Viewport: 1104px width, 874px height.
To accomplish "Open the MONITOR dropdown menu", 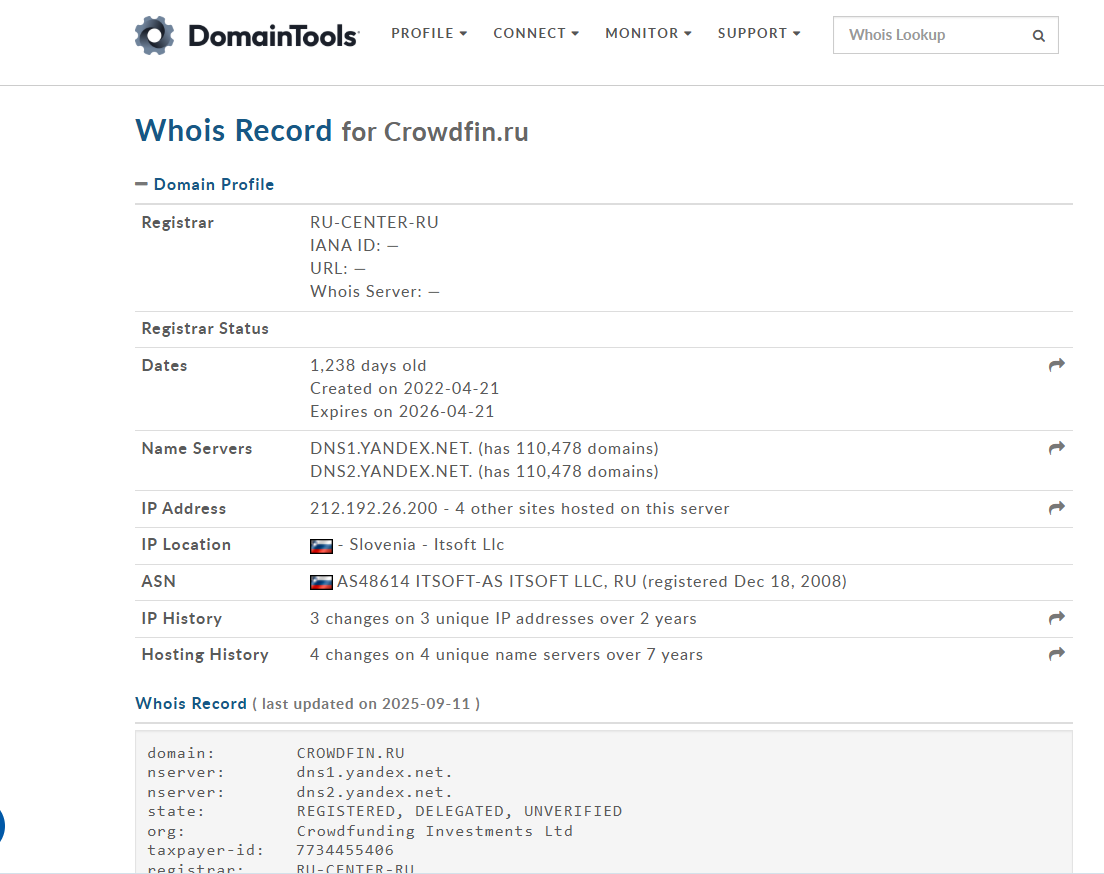I will (648, 33).
